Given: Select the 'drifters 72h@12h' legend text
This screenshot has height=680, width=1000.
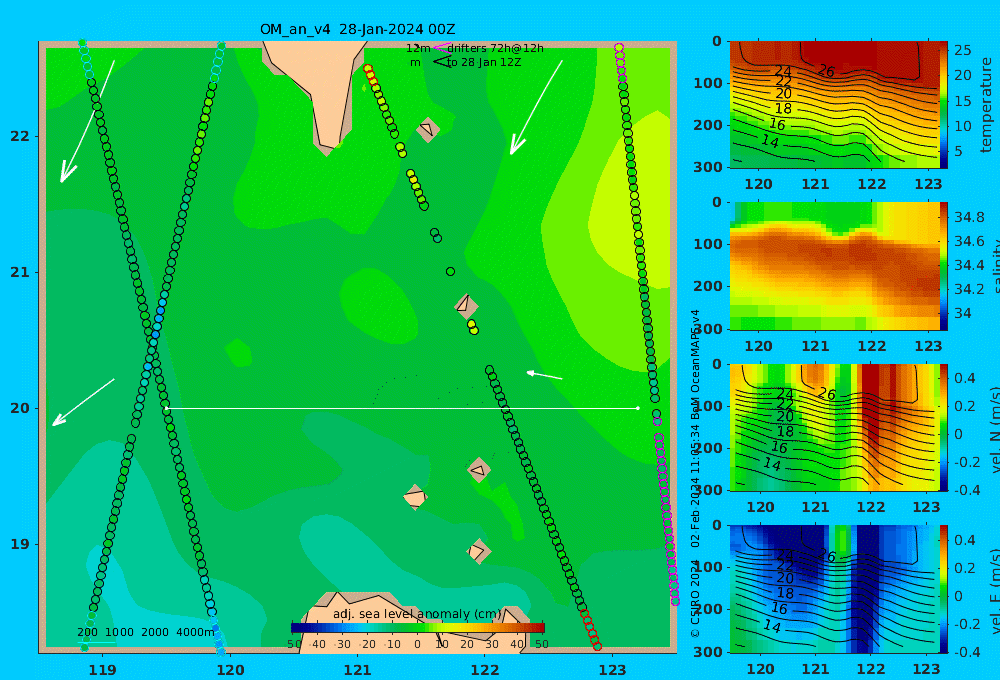Looking at the screenshot, I should pyautogui.click(x=496, y=48).
